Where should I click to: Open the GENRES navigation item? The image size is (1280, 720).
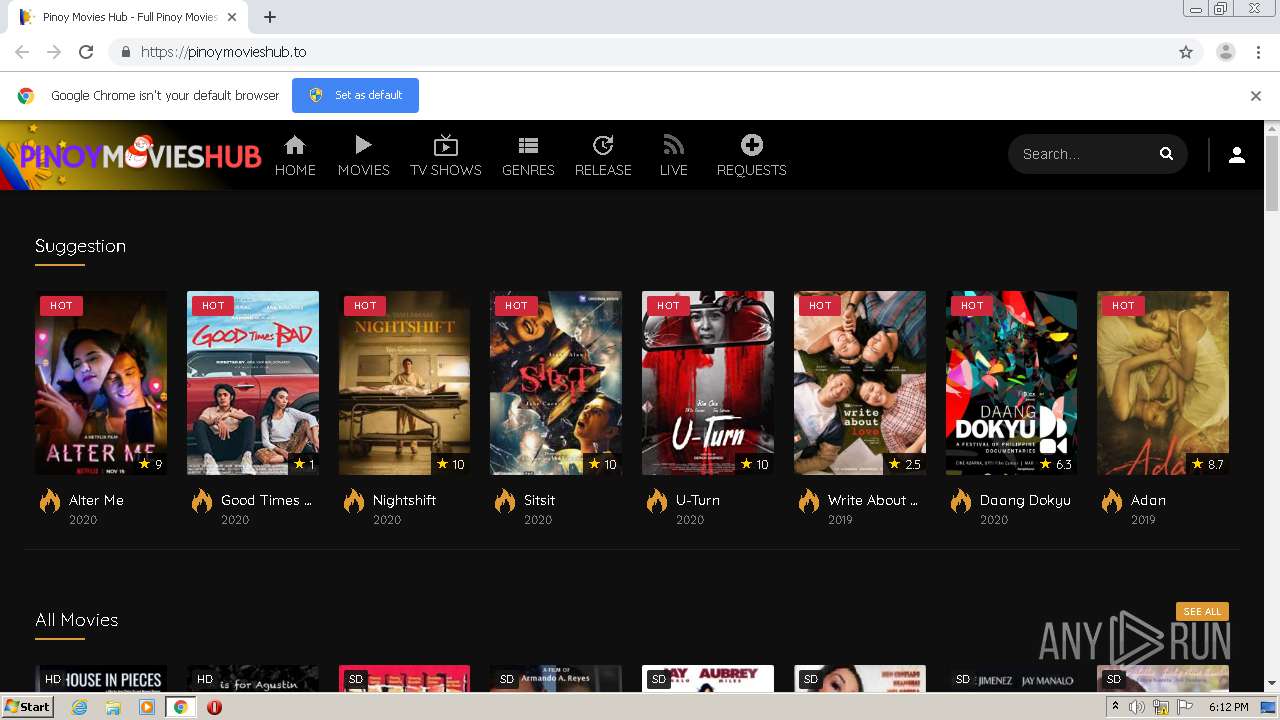(x=528, y=156)
